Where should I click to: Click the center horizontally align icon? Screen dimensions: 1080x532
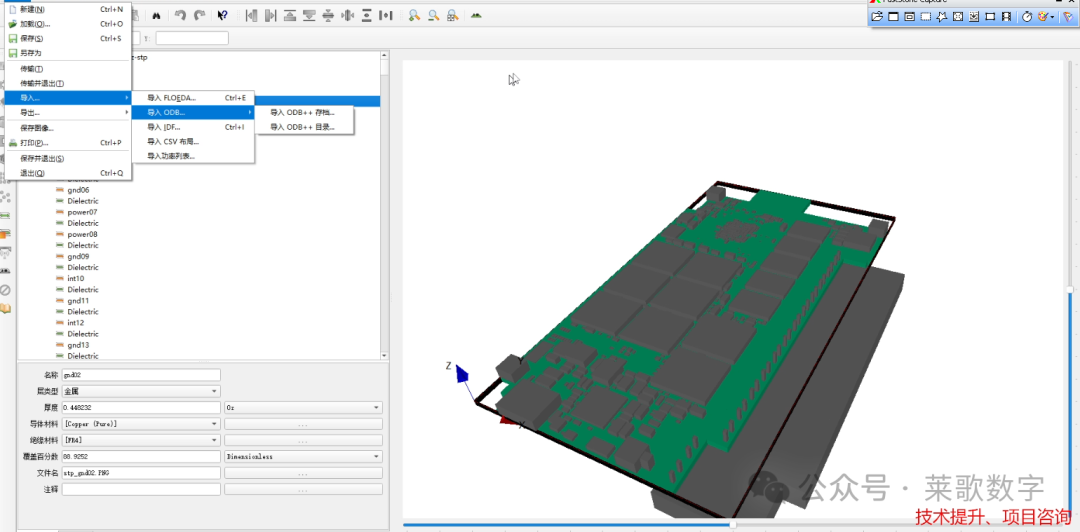pyautogui.click(x=348, y=15)
